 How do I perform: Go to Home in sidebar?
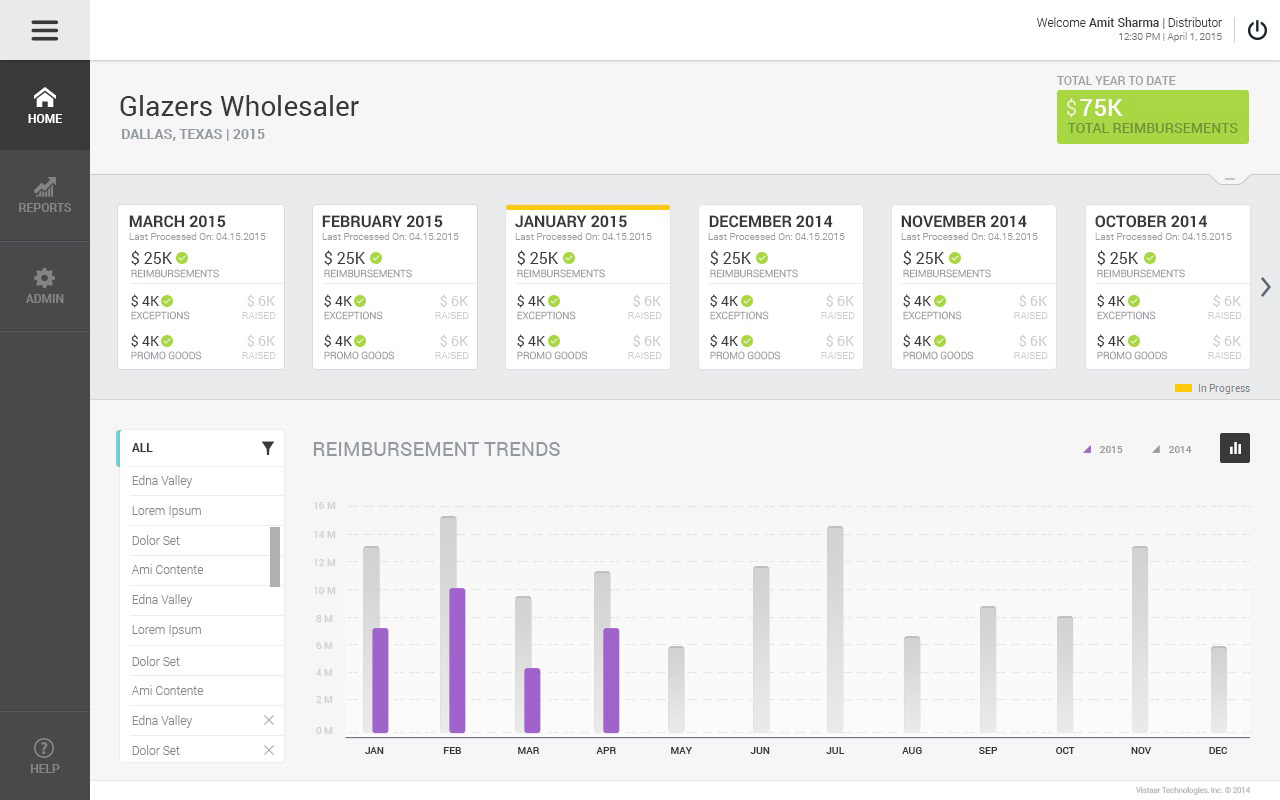tap(45, 106)
